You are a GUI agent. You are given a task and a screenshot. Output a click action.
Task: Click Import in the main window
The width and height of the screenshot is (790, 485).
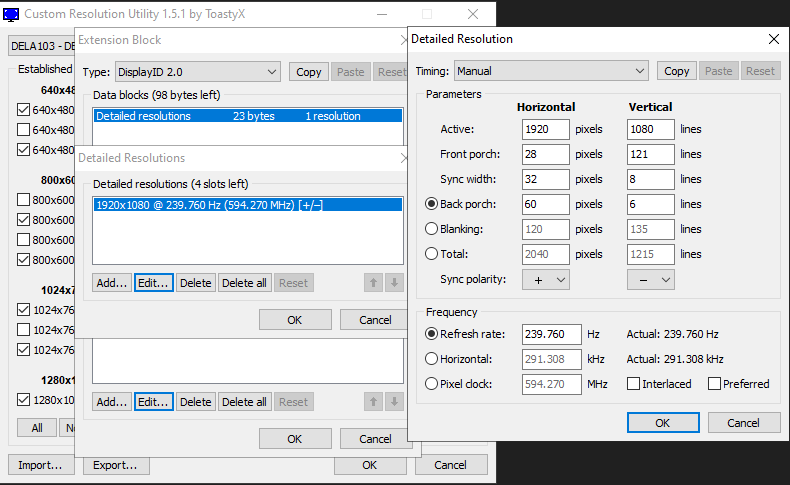[x=40, y=465]
